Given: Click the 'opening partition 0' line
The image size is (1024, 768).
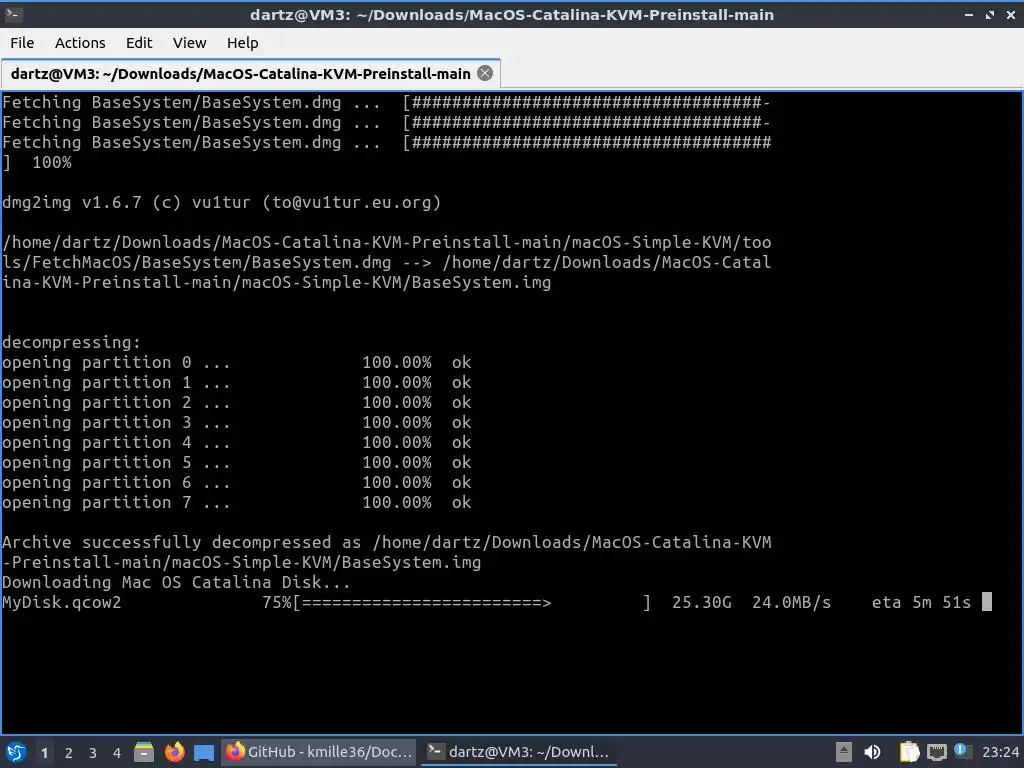Looking at the screenshot, I should click(x=236, y=362).
